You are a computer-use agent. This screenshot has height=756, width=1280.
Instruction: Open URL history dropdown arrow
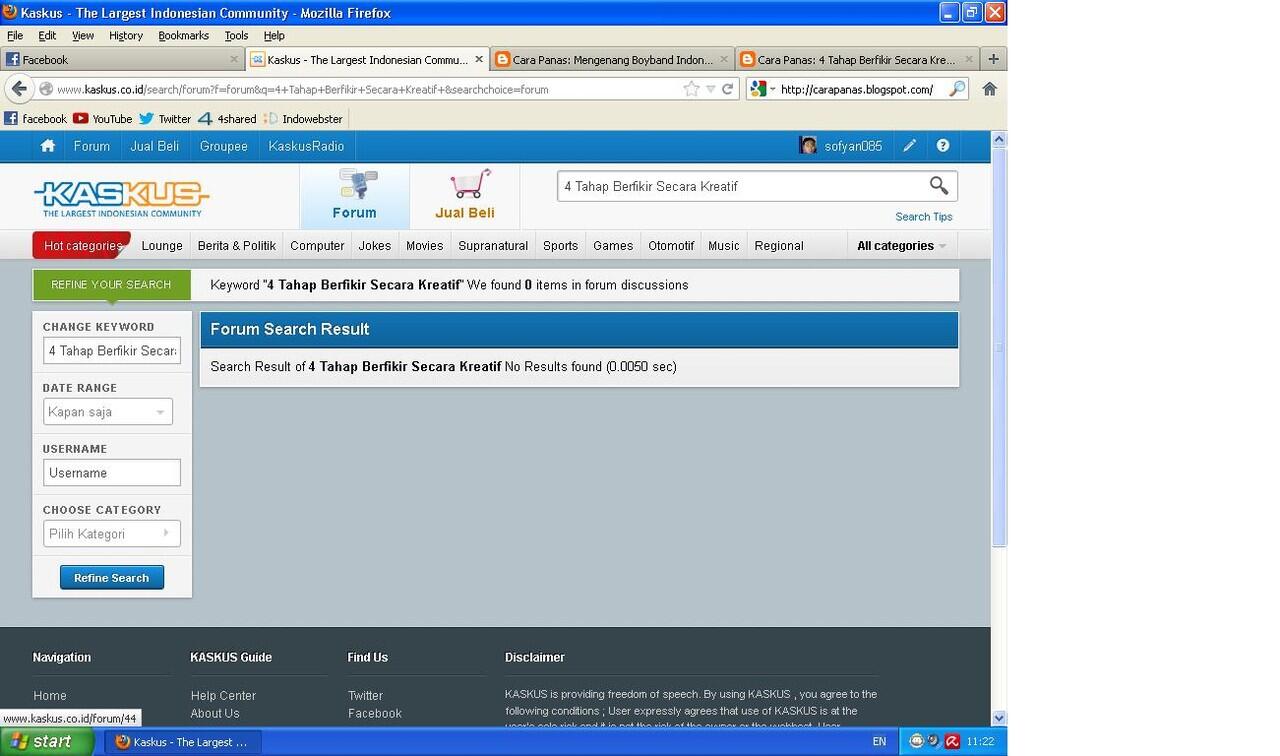pyautogui.click(x=710, y=89)
